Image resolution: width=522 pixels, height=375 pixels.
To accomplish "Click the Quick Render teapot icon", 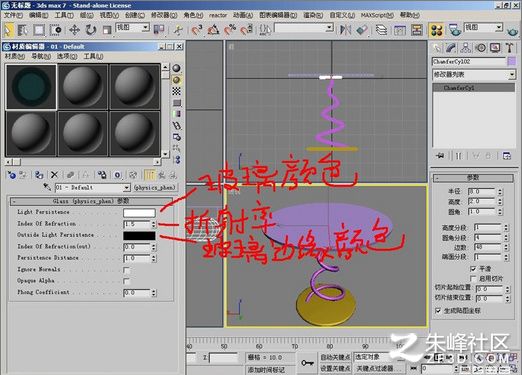I will (x=512, y=32).
